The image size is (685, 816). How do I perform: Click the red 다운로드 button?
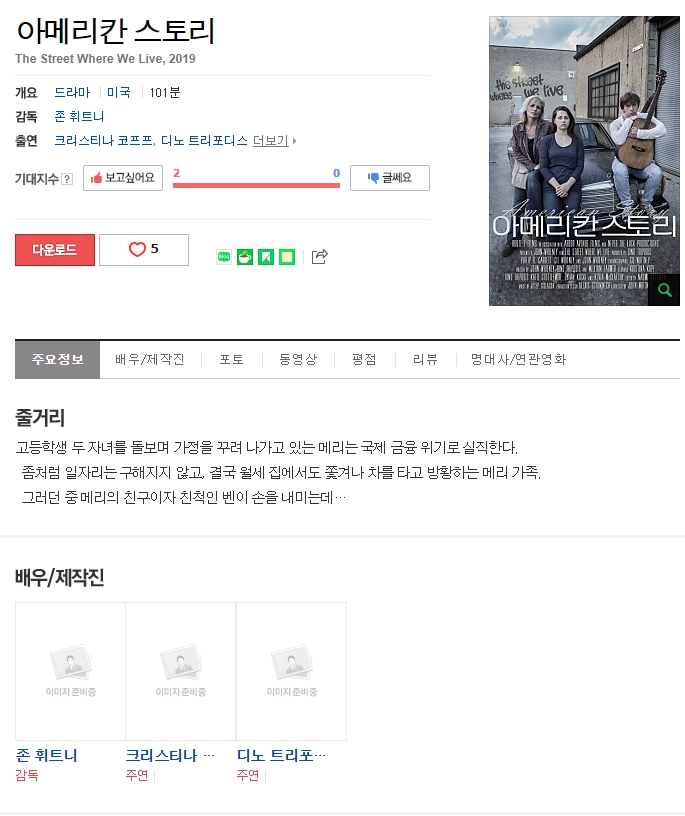[55, 250]
